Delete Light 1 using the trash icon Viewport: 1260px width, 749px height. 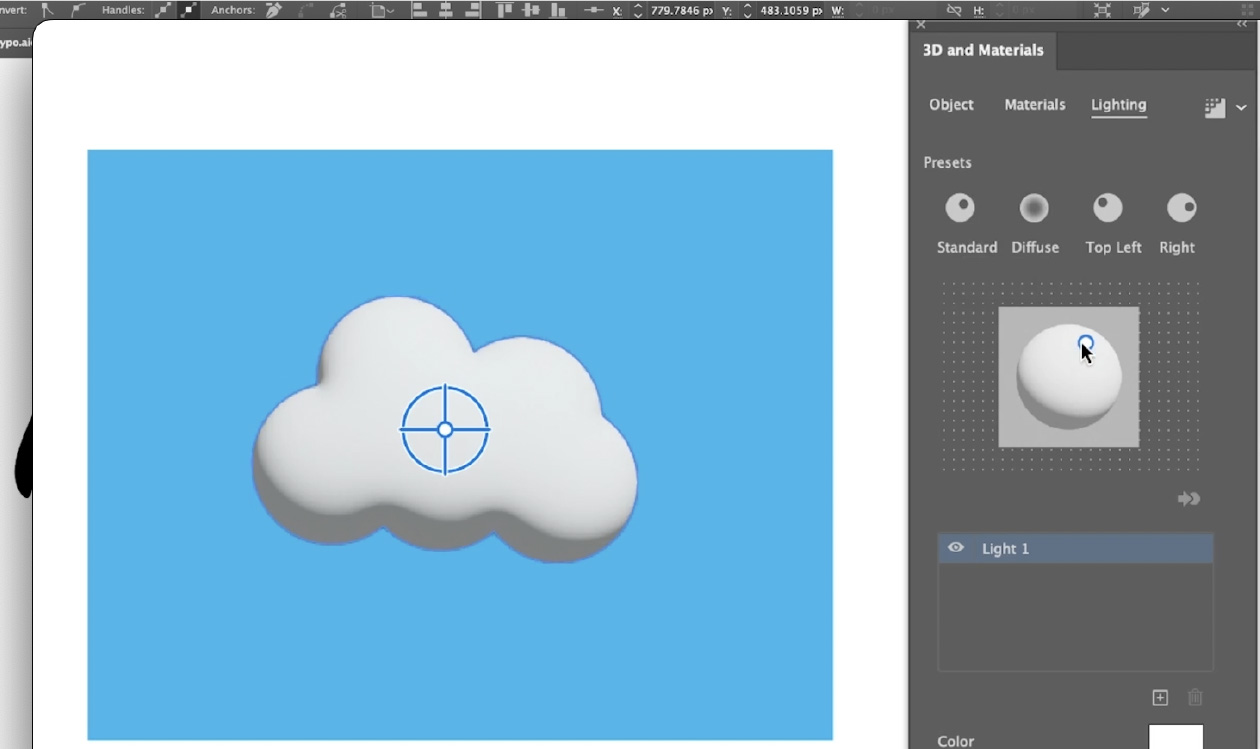[x=1195, y=697]
